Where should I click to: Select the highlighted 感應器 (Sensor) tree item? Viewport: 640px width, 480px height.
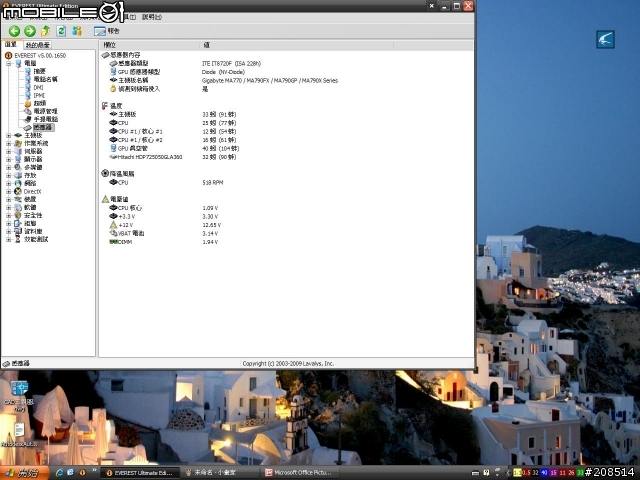coord(43,127)
